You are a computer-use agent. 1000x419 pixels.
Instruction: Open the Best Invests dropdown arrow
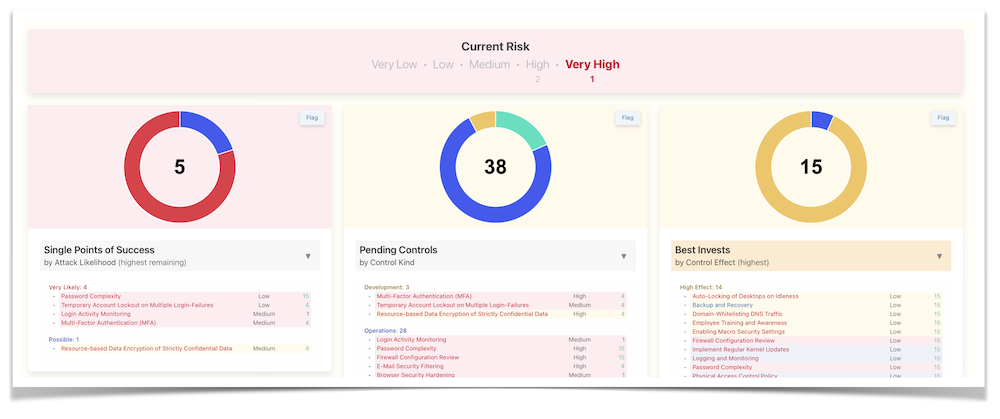point(939,256)
